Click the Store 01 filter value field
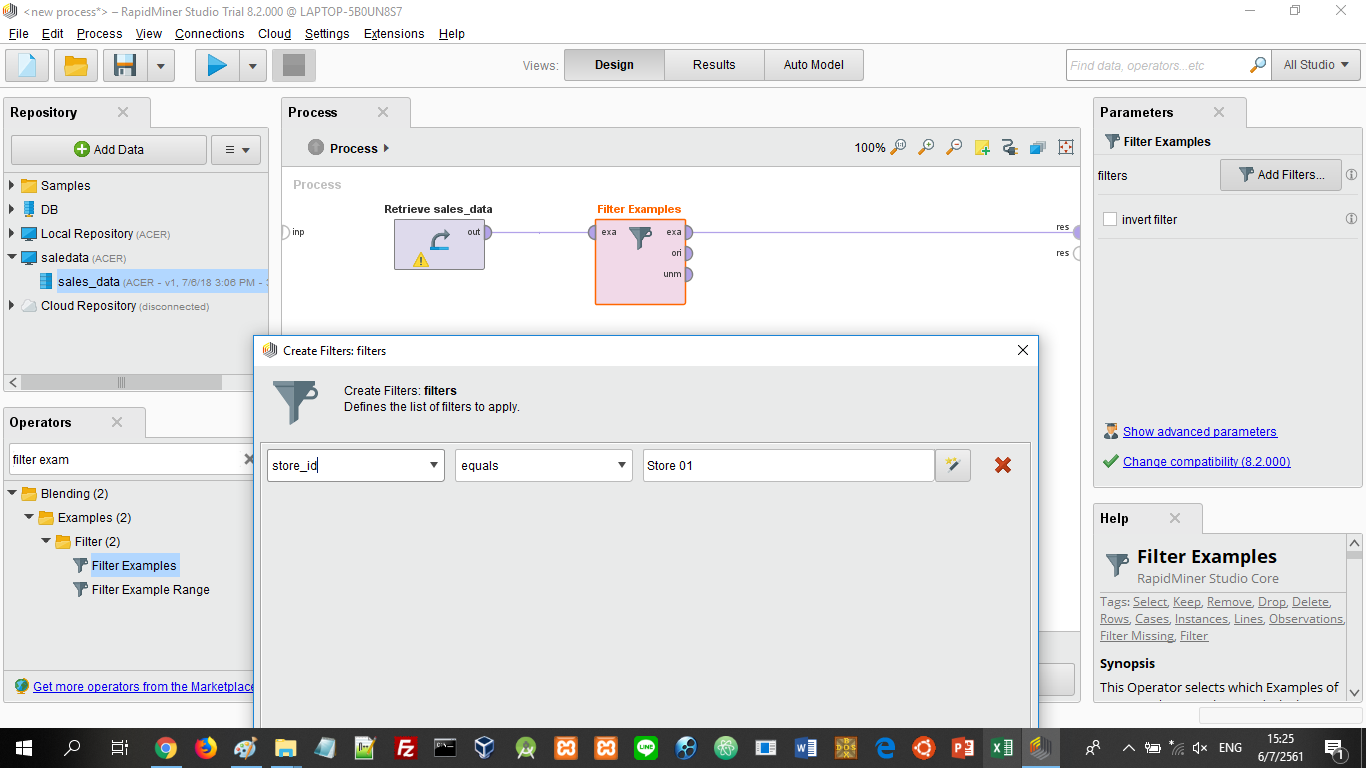Screen dimensions: 1366x768 (788, 465)
